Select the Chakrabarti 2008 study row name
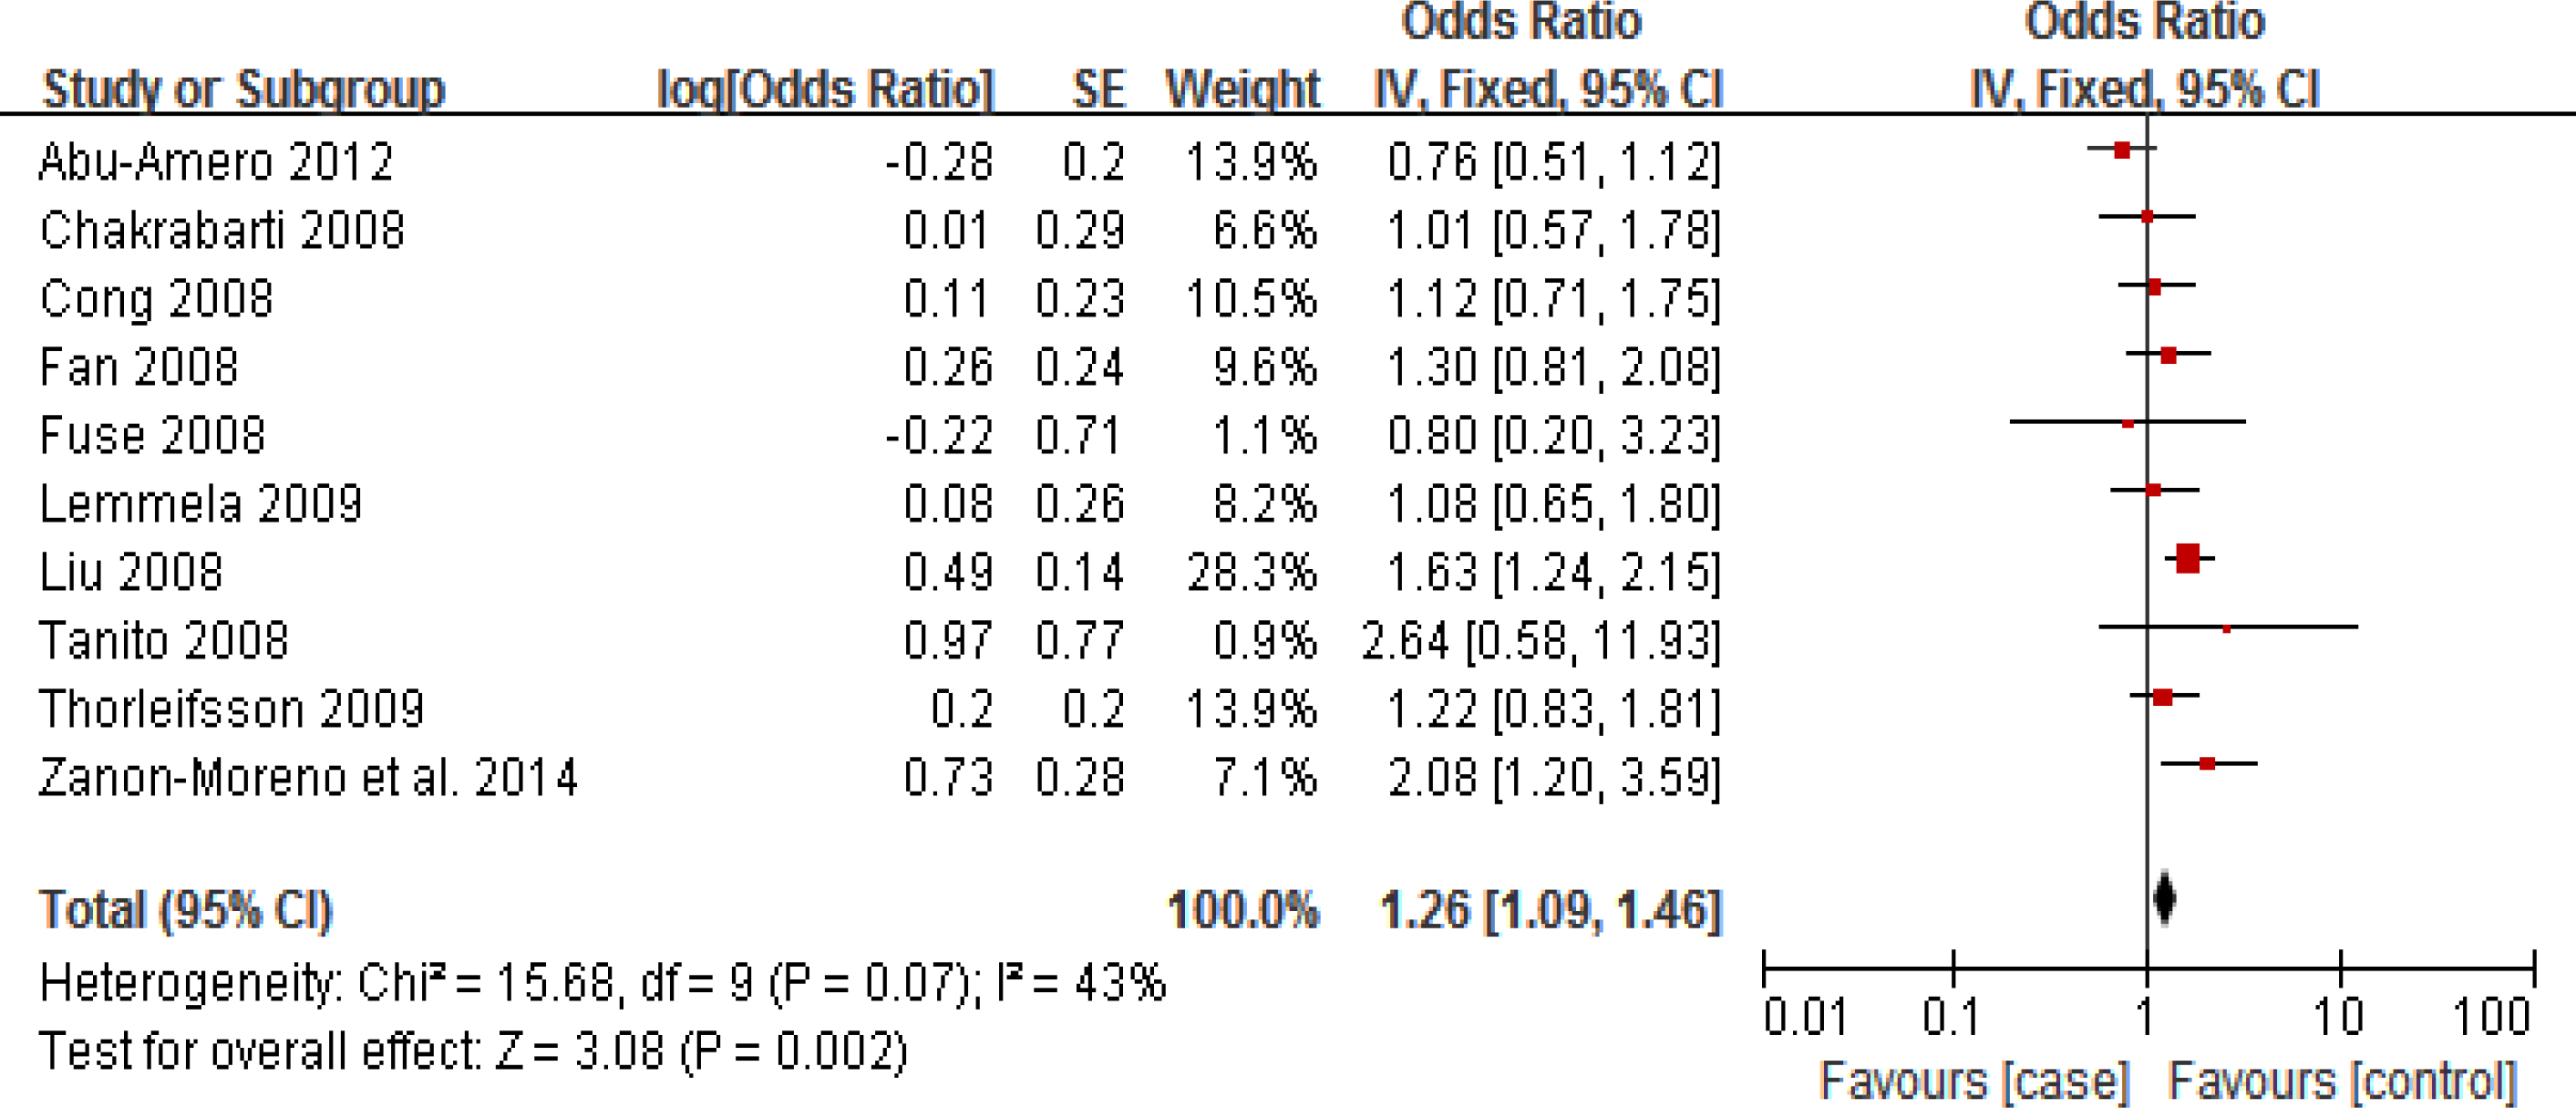2576x1108 pixels. tap(222, 230)
